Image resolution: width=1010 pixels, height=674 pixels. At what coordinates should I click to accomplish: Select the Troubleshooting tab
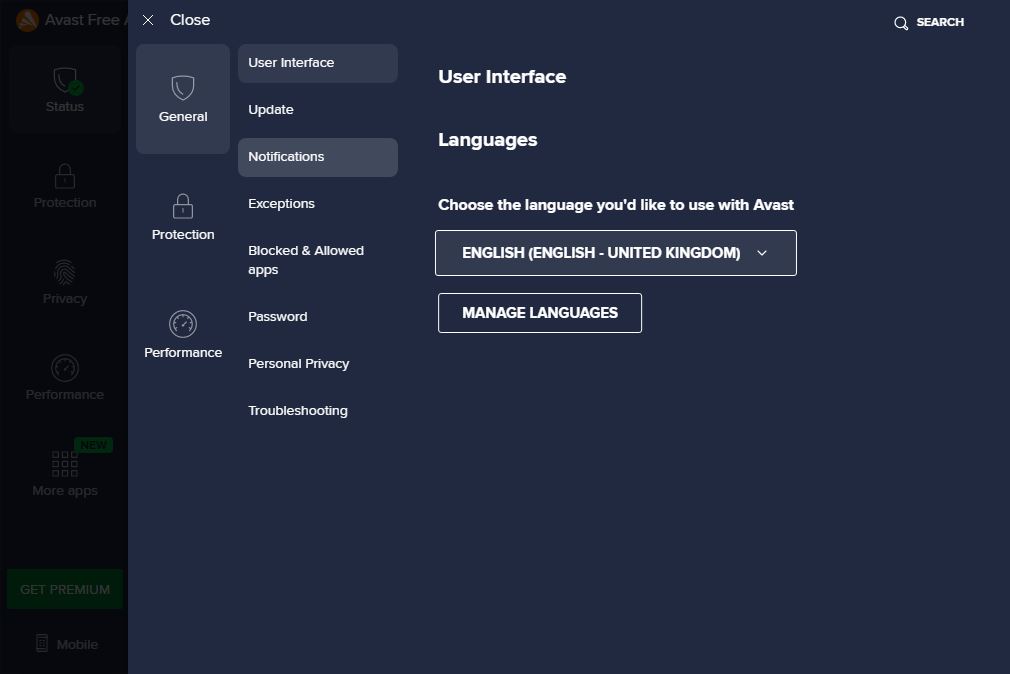pyautogui.click(x=318, y=411)
